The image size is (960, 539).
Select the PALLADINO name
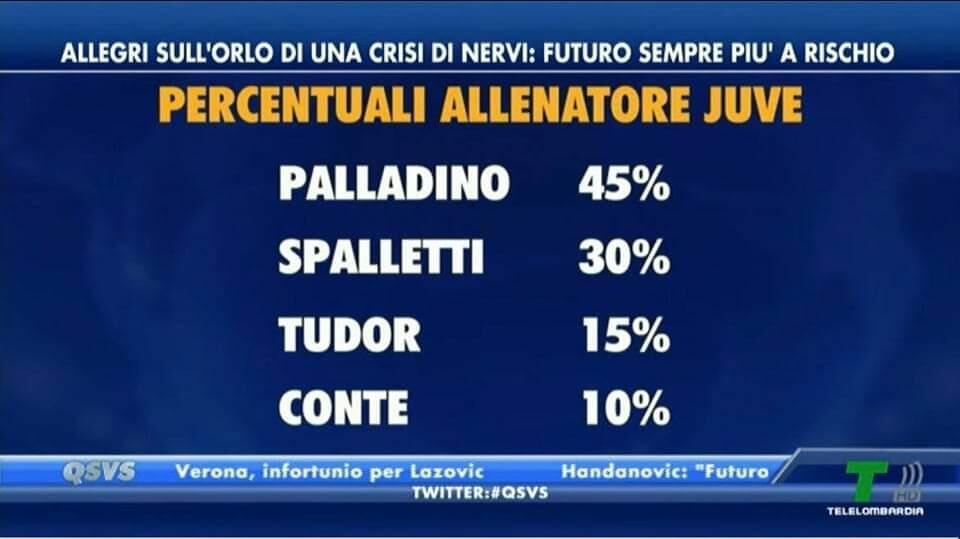(x=394, y=184)
